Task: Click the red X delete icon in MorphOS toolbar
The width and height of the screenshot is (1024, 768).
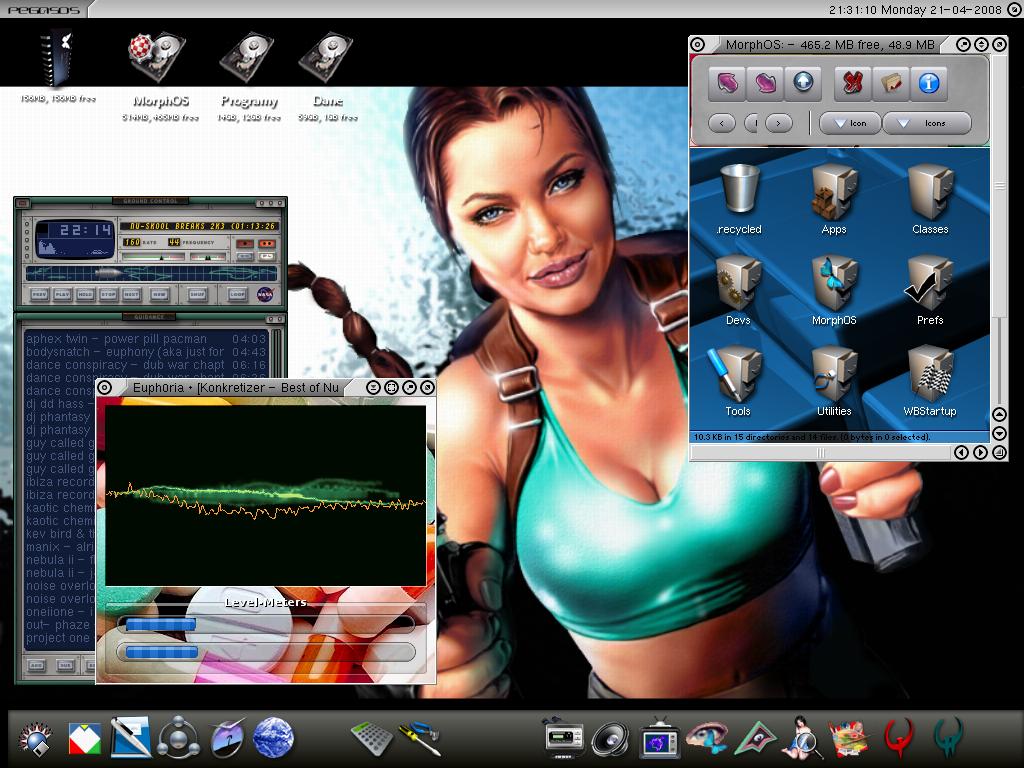Action: (852, 83)
